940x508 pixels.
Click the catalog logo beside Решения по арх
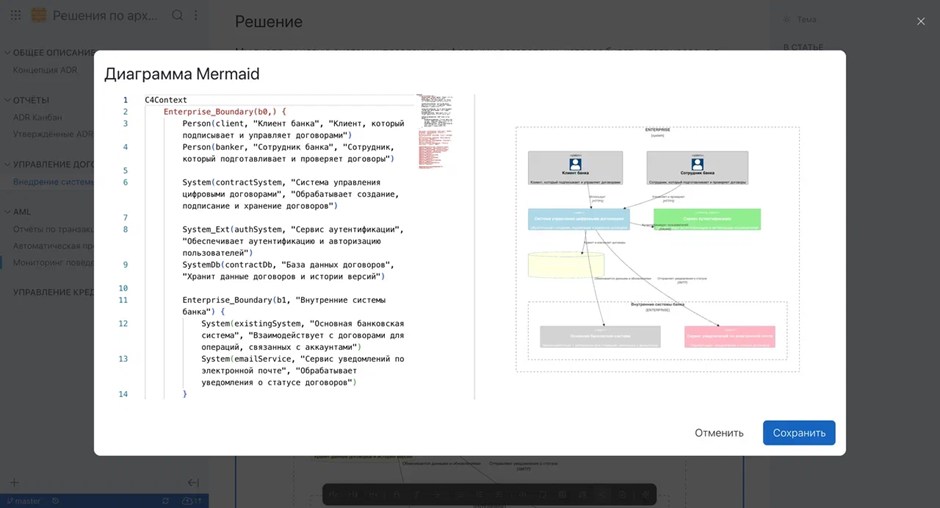pos(39,15)
